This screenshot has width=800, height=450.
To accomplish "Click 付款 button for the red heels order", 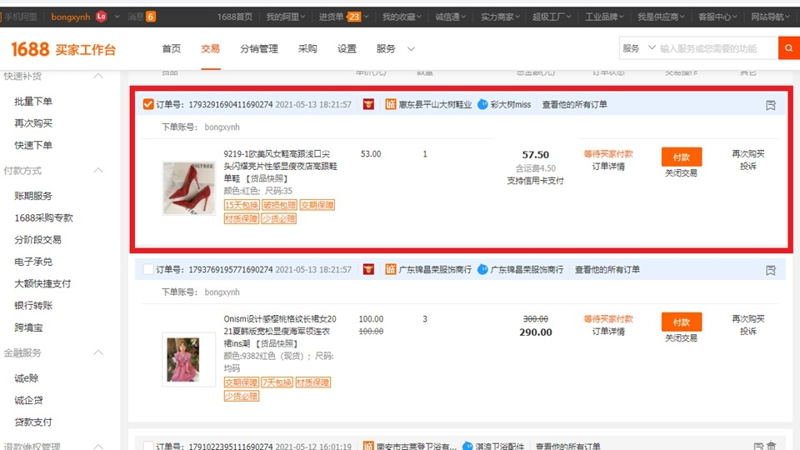I will (x=681, y=156).
